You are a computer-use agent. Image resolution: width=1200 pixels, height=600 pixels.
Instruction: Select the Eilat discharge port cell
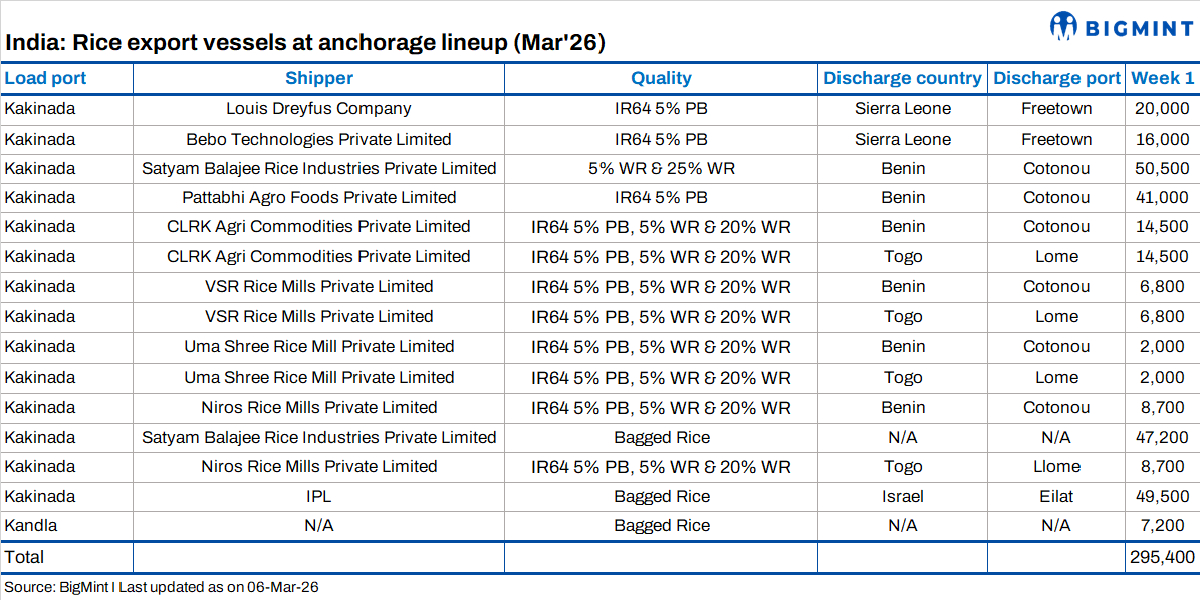[x=1057, y=496]
